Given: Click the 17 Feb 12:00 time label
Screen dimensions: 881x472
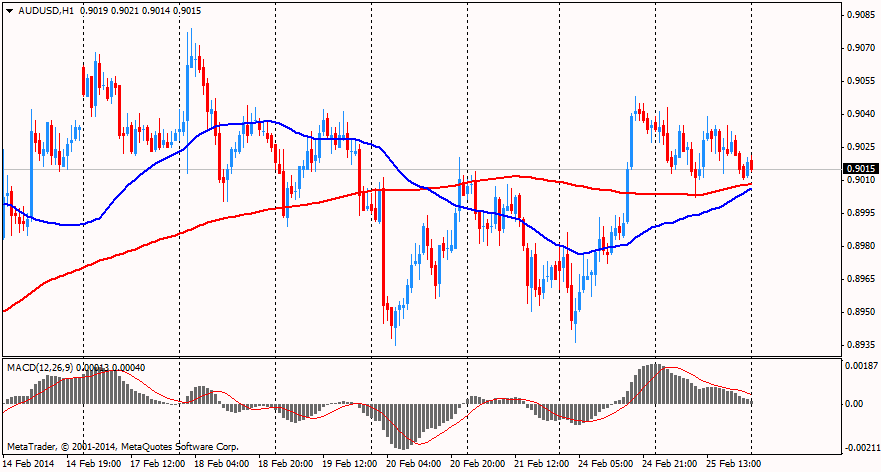Looking at the screenshot, I should [x=157, y=465].
